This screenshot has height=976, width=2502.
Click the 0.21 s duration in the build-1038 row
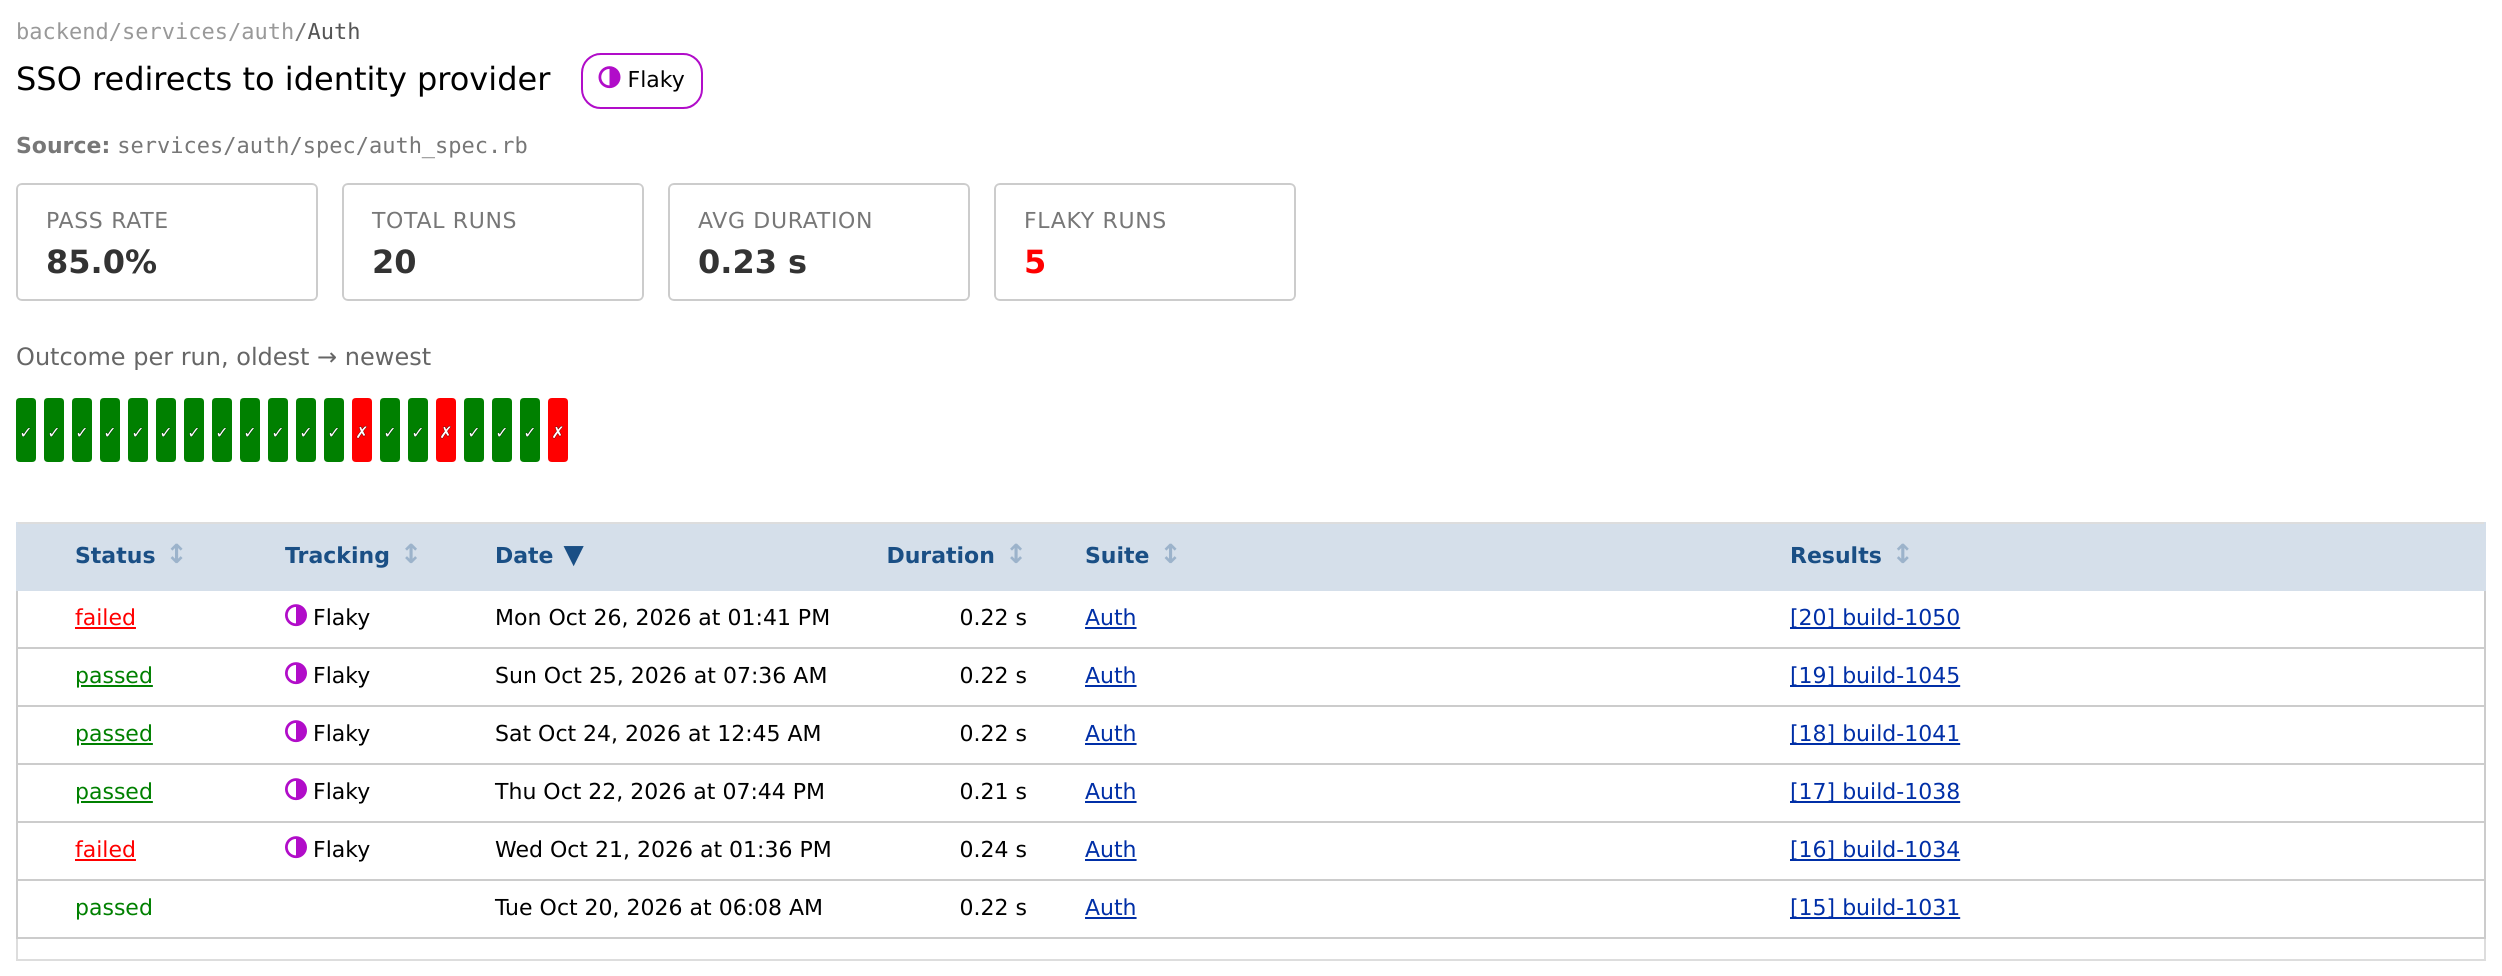click(993, 792)
